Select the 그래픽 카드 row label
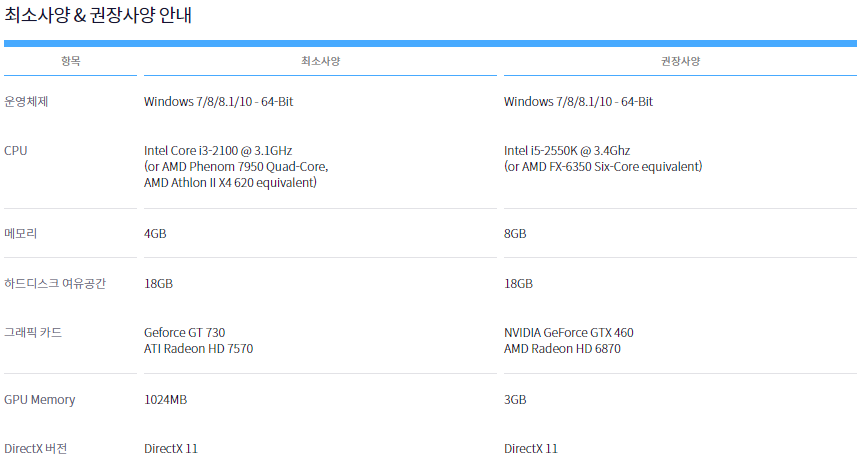860x464 pixels. pyautogui.click(x=33, y=332)
